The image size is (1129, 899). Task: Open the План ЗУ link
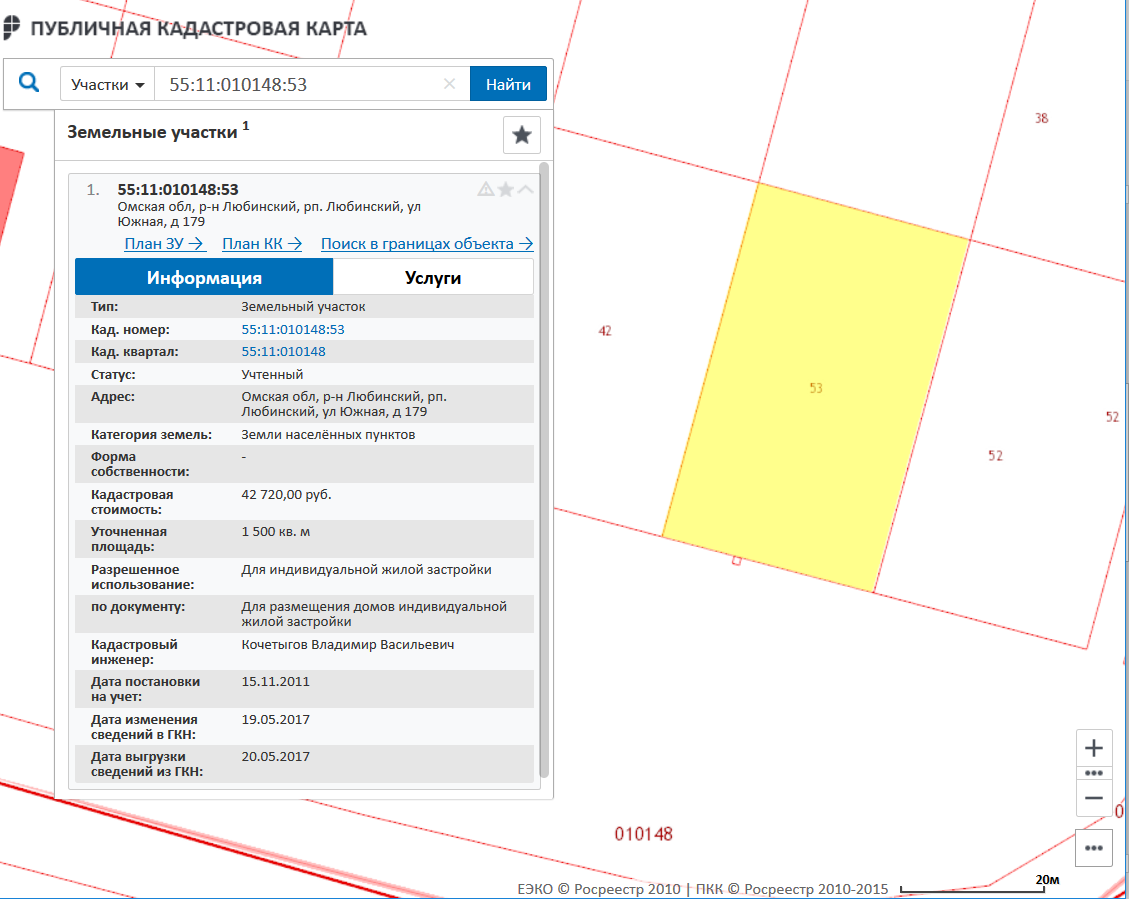[x=164, y=243]
